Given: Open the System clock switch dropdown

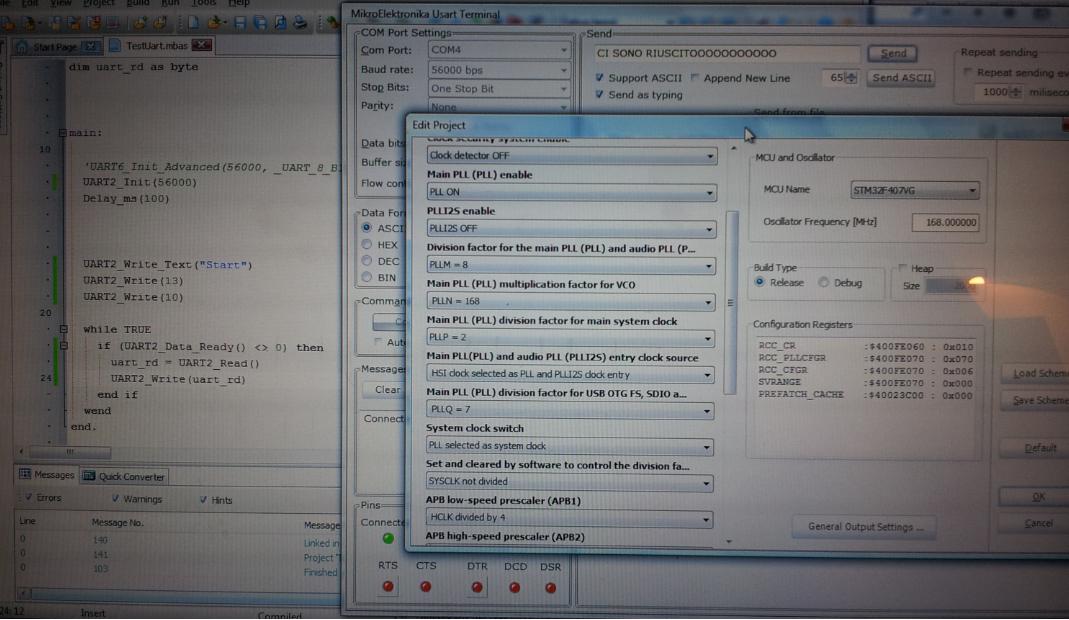Looking at the screenshot, I should 570,445.
